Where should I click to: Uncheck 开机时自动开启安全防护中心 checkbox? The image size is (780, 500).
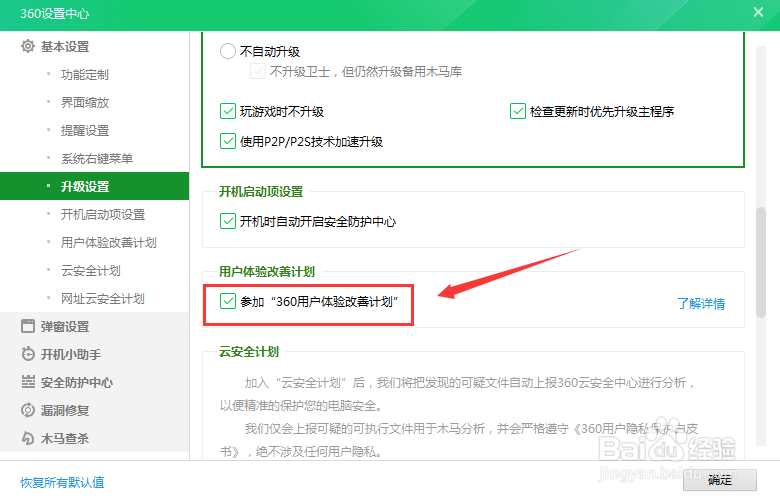[x=228, y=221]
